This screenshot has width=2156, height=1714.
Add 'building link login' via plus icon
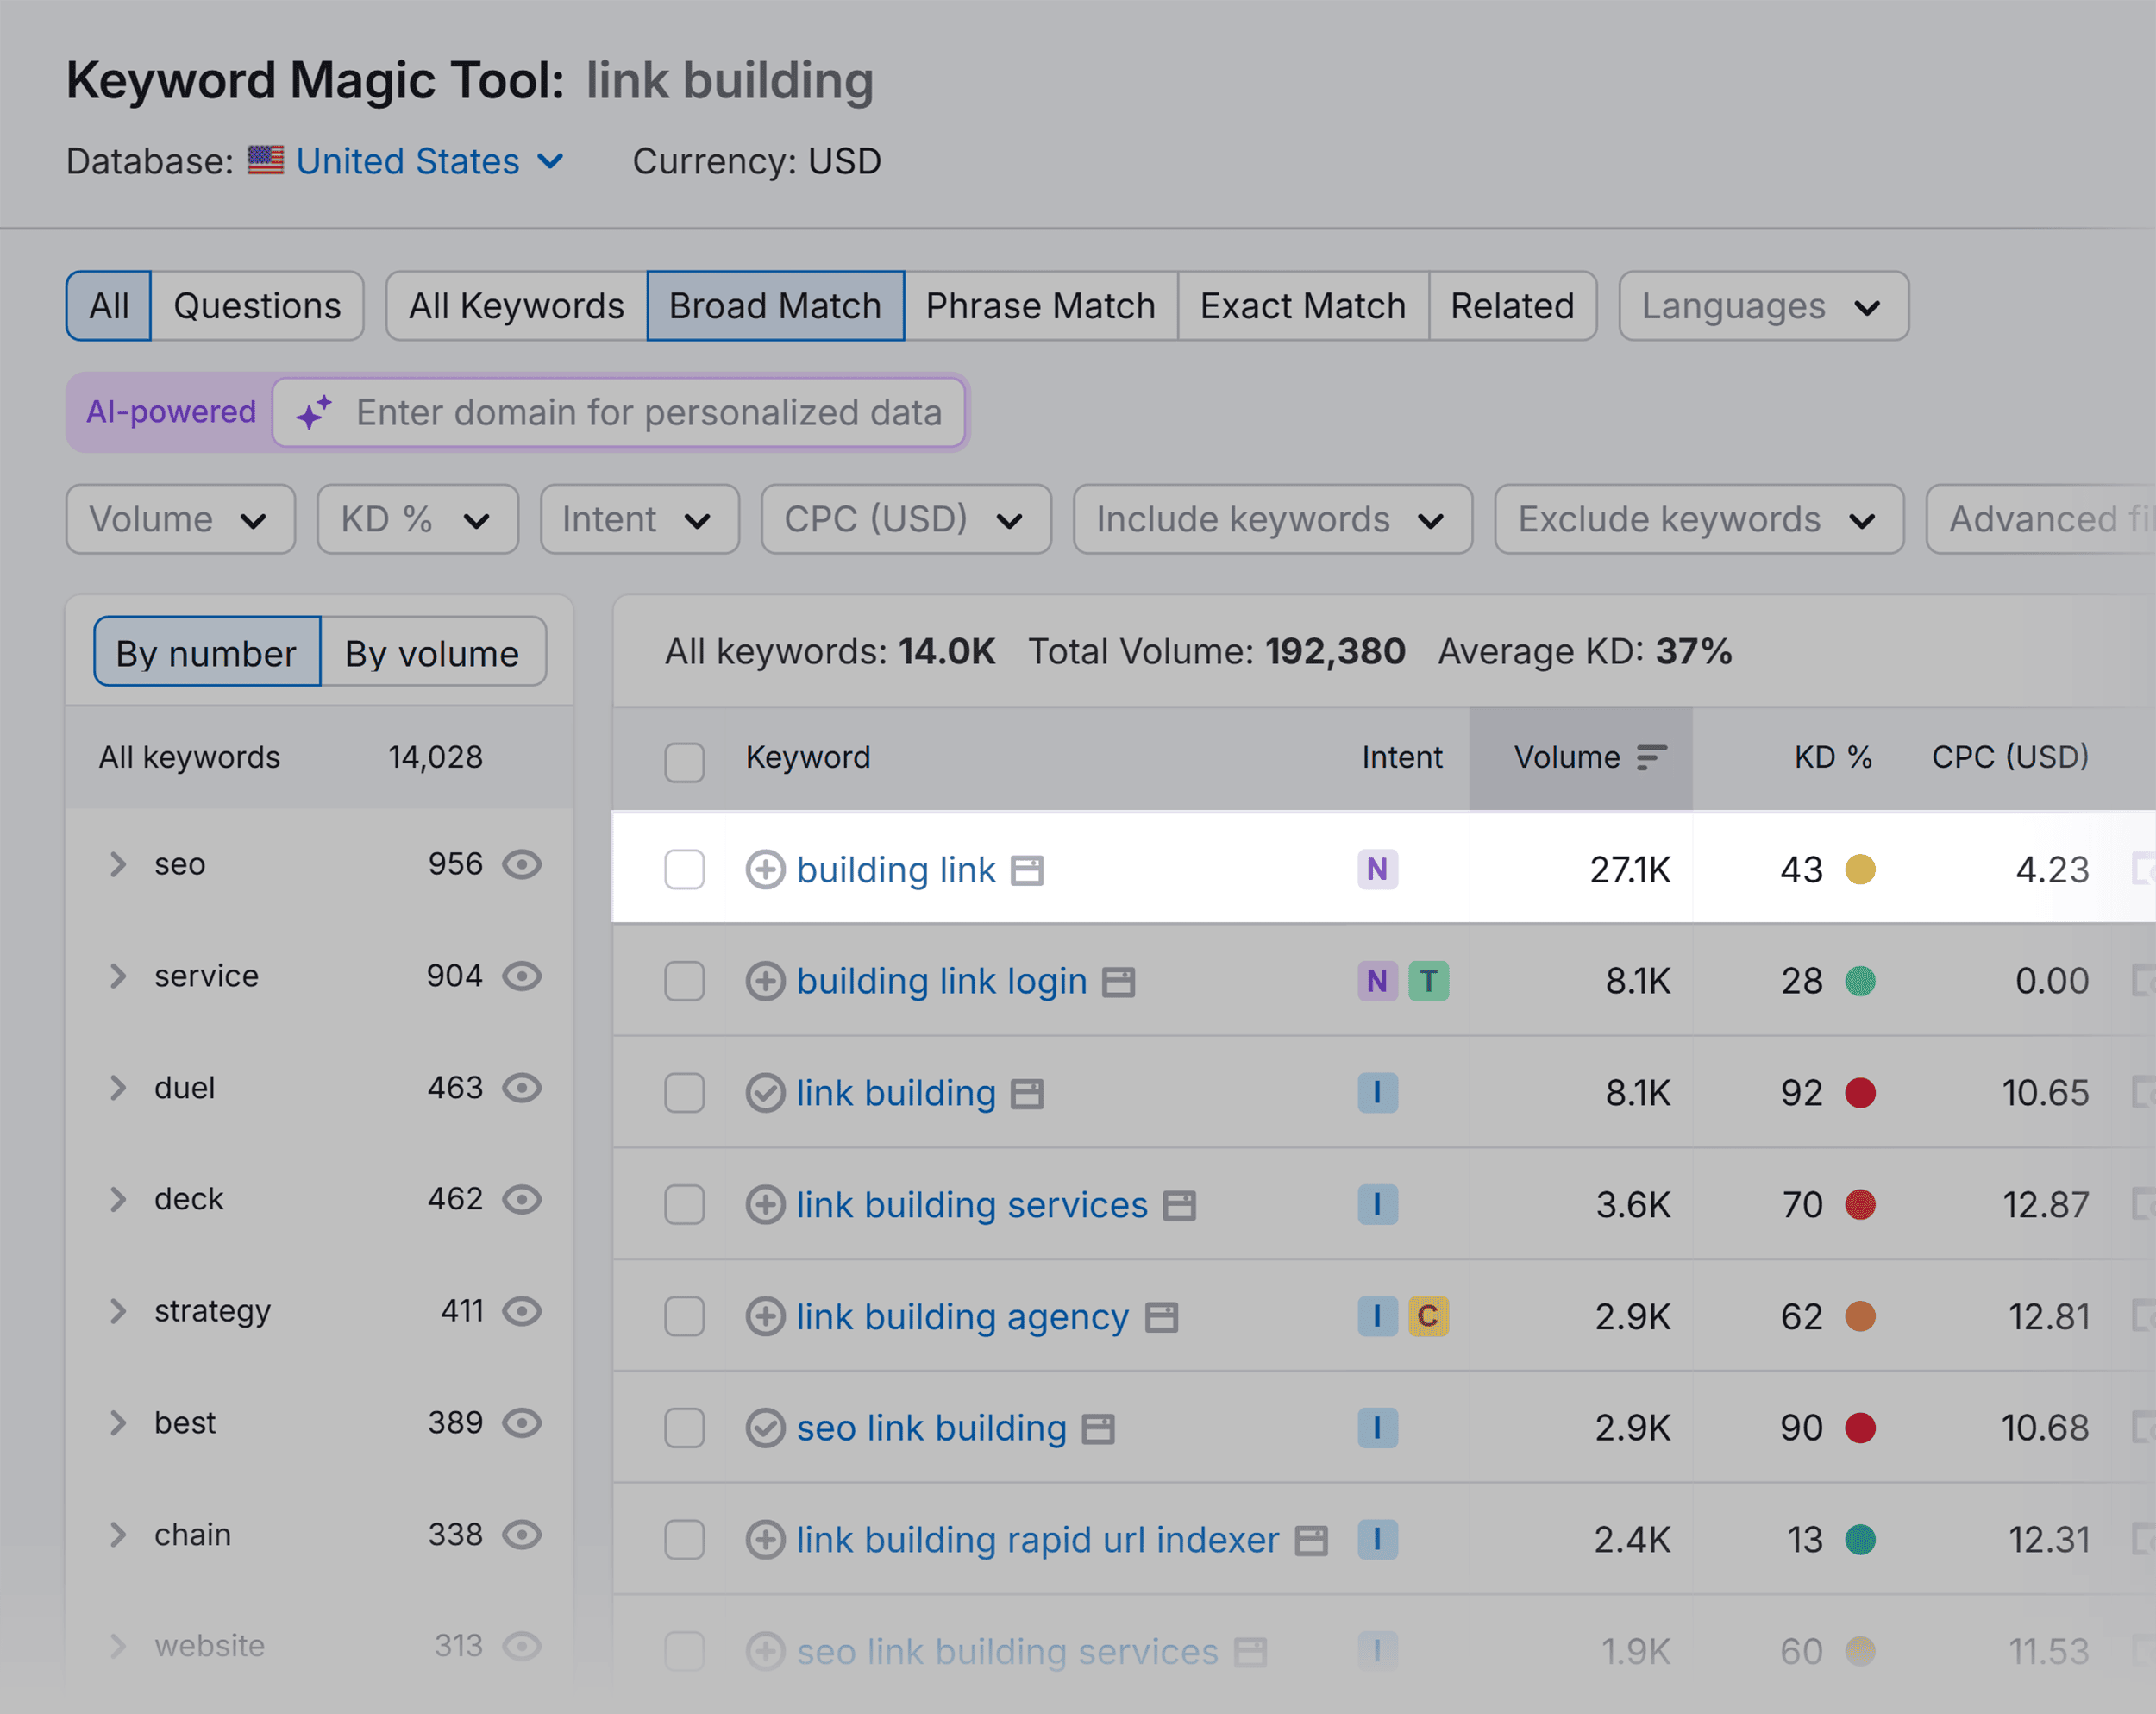point(765,981)
